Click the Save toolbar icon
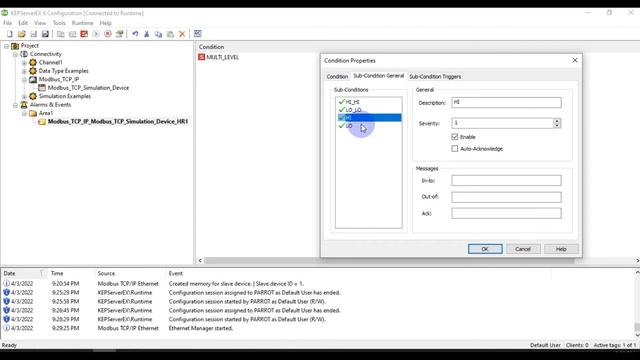The height and width of the screenshot is (360, 640). click(33, 34)
